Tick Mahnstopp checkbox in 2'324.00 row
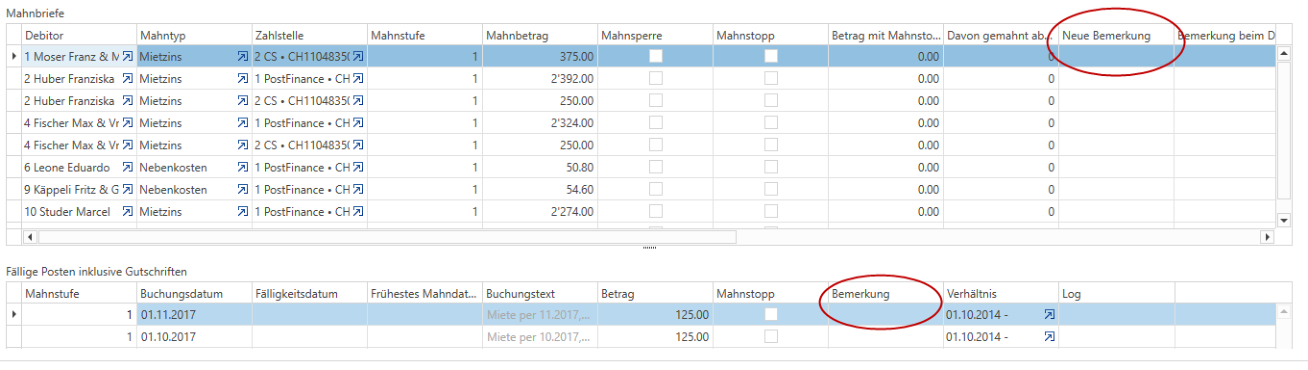This screenshot has height=370, width=1308. tap(771, 123)
